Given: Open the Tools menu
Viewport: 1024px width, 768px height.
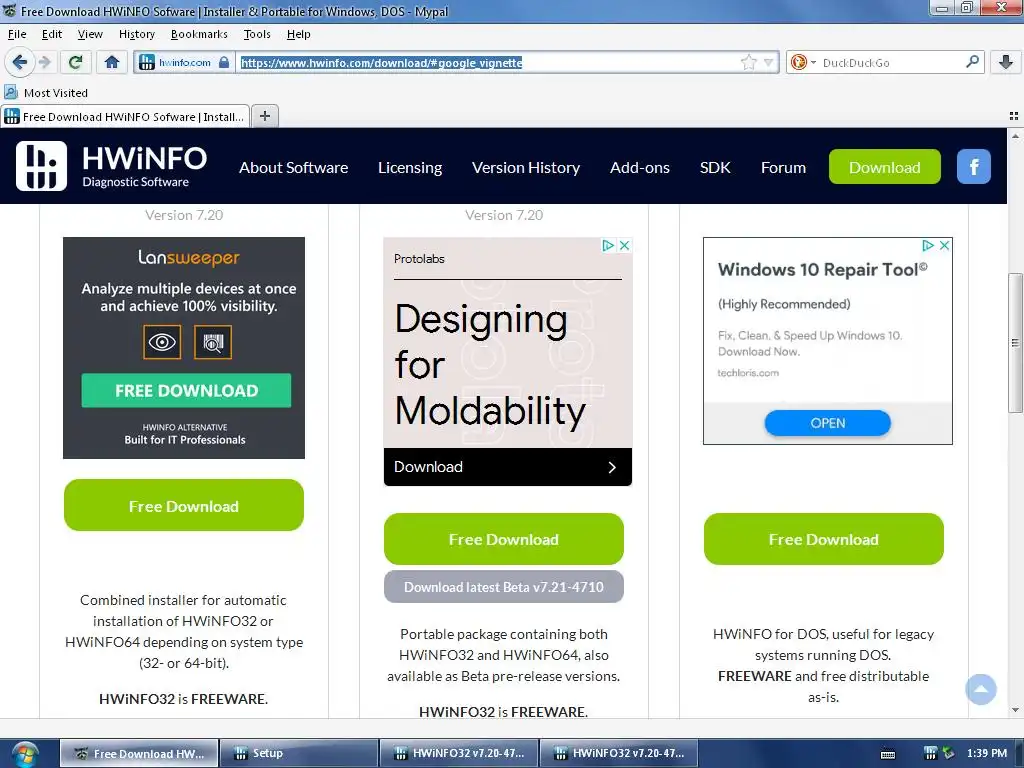Looking at the screenshot, I should (257, 34).
